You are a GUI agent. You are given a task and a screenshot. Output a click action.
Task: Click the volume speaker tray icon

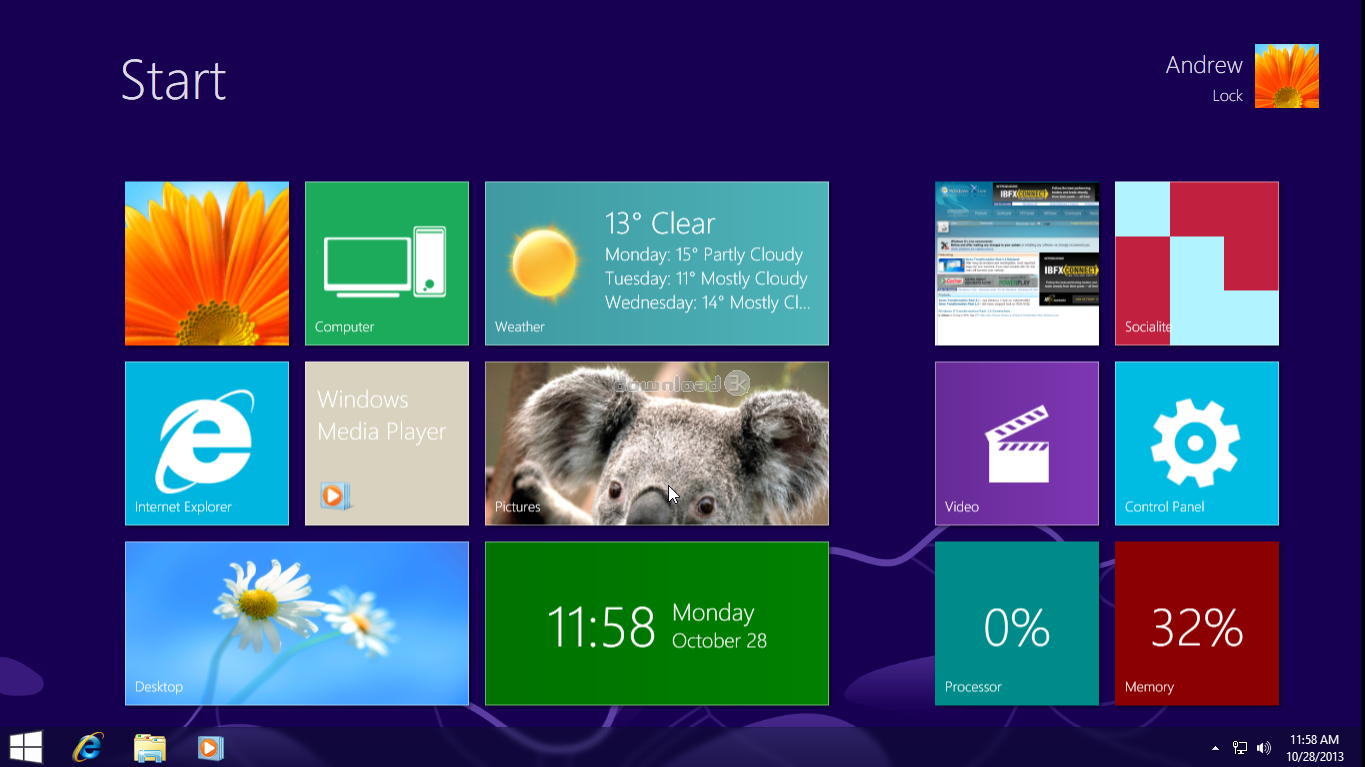[x=1264, y=748]
